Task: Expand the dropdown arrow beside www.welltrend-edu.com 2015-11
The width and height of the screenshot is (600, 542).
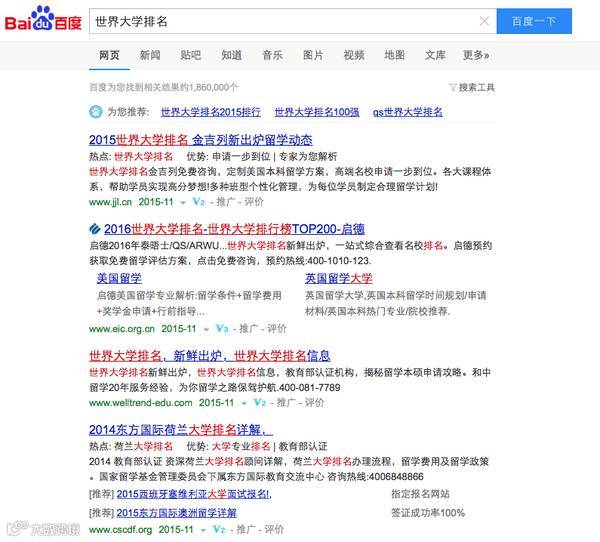Action: point(244,403)
